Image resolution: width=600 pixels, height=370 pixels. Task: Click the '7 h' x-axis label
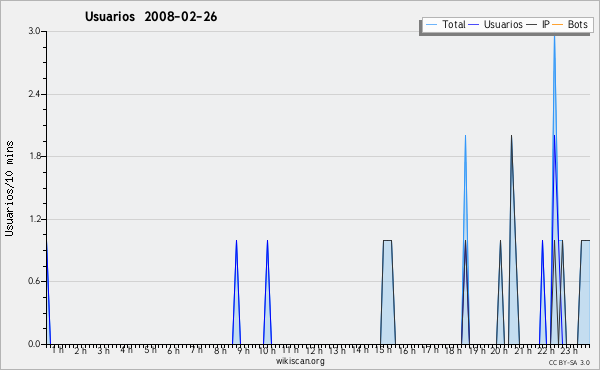pos(197,350)
